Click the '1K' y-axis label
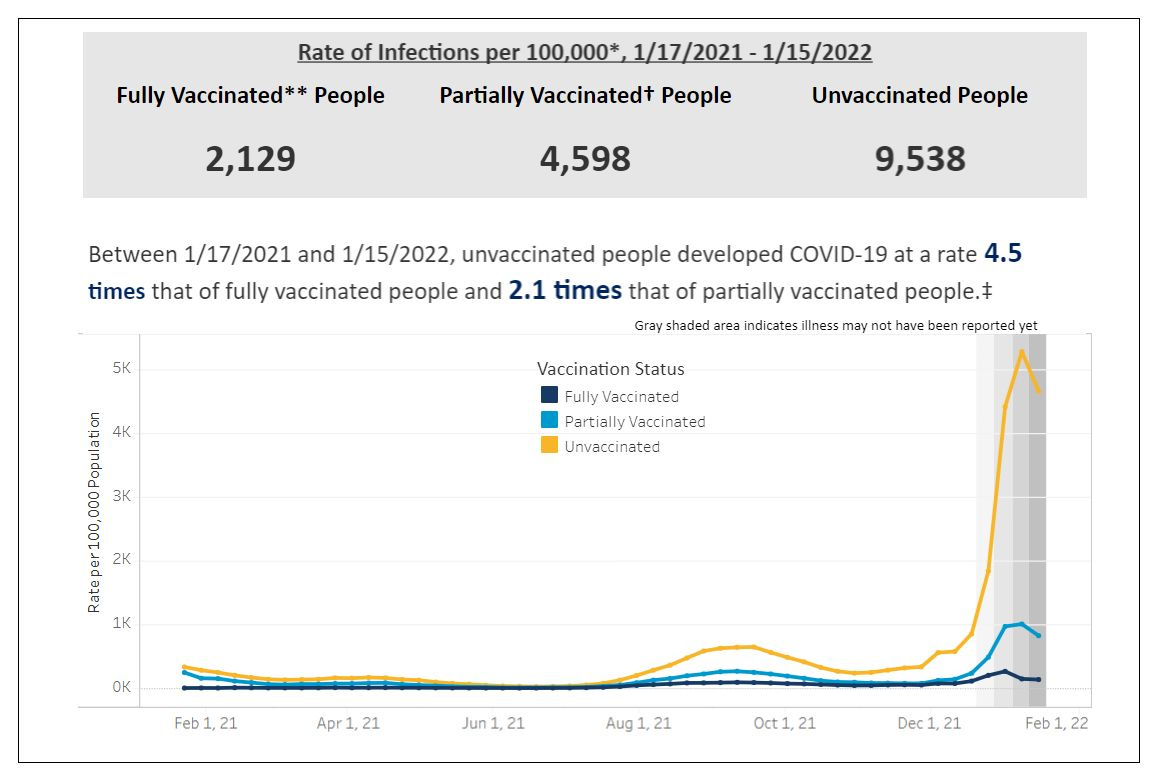Screen dimensions: 1158x781 pyautogui.click(x=122, y=623)
